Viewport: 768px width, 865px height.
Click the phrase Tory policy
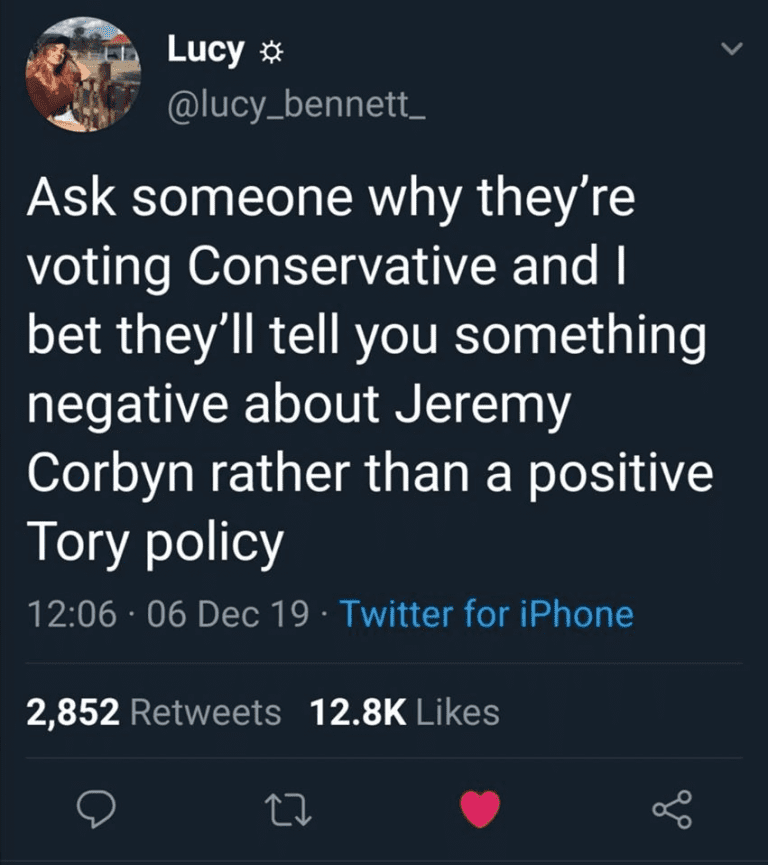(155, 544)
